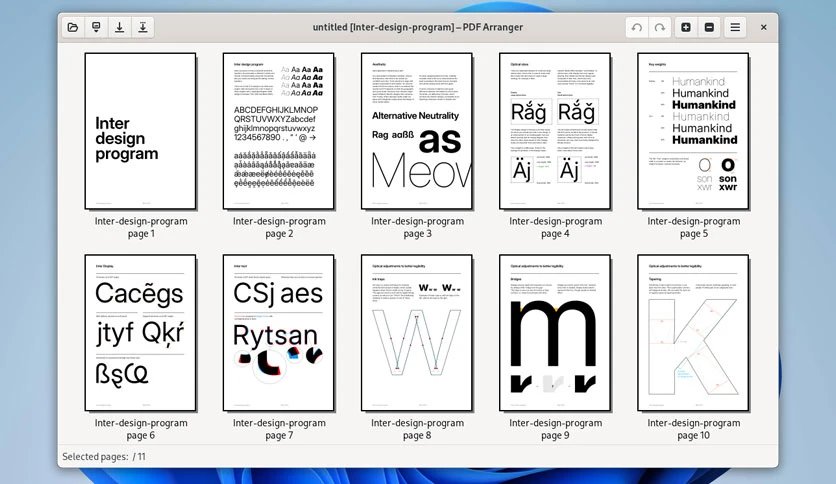Click the 'Inter-design-program page 7' label
Screen dimensions: 836x484
click(279, 429)
